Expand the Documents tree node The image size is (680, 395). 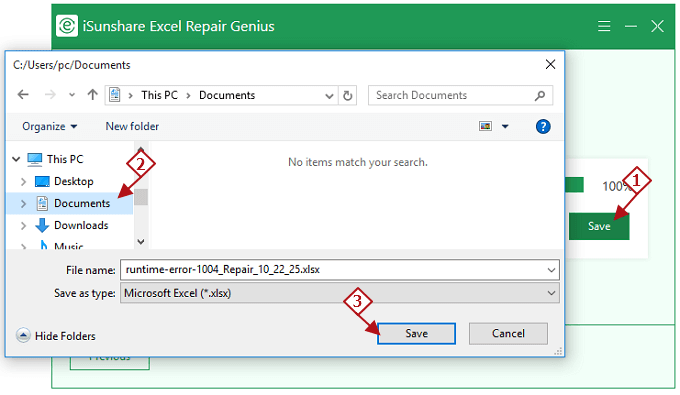23,203
